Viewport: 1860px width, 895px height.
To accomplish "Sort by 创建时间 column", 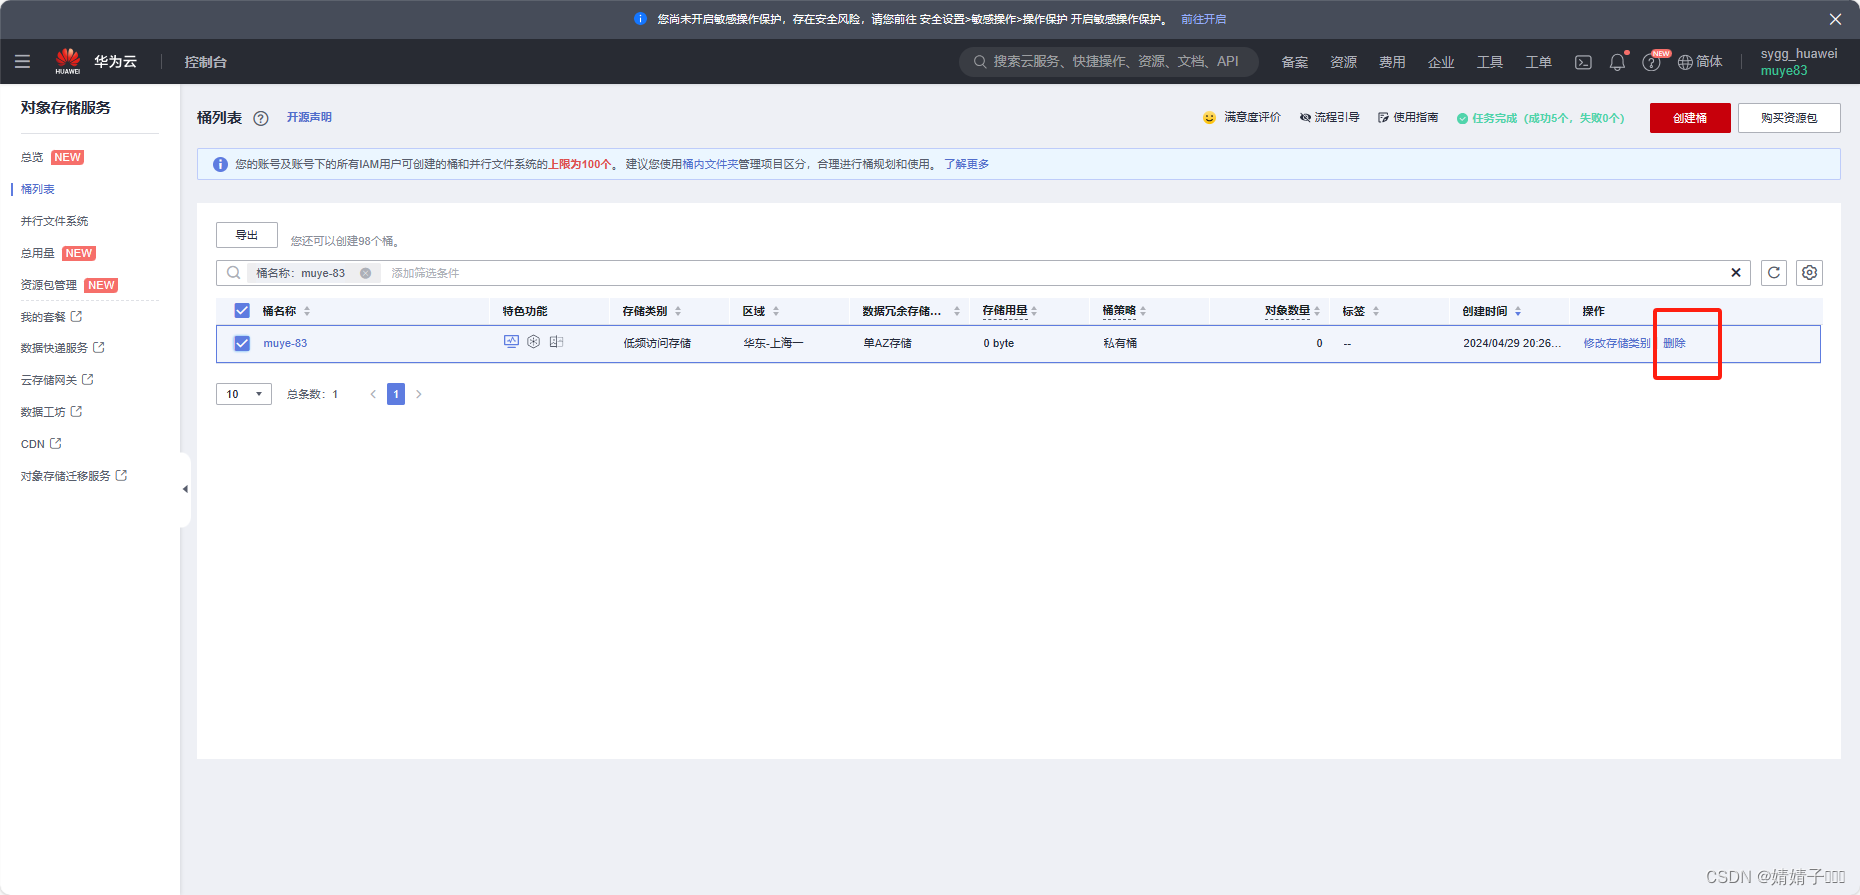I will [x=1518, y=311].
